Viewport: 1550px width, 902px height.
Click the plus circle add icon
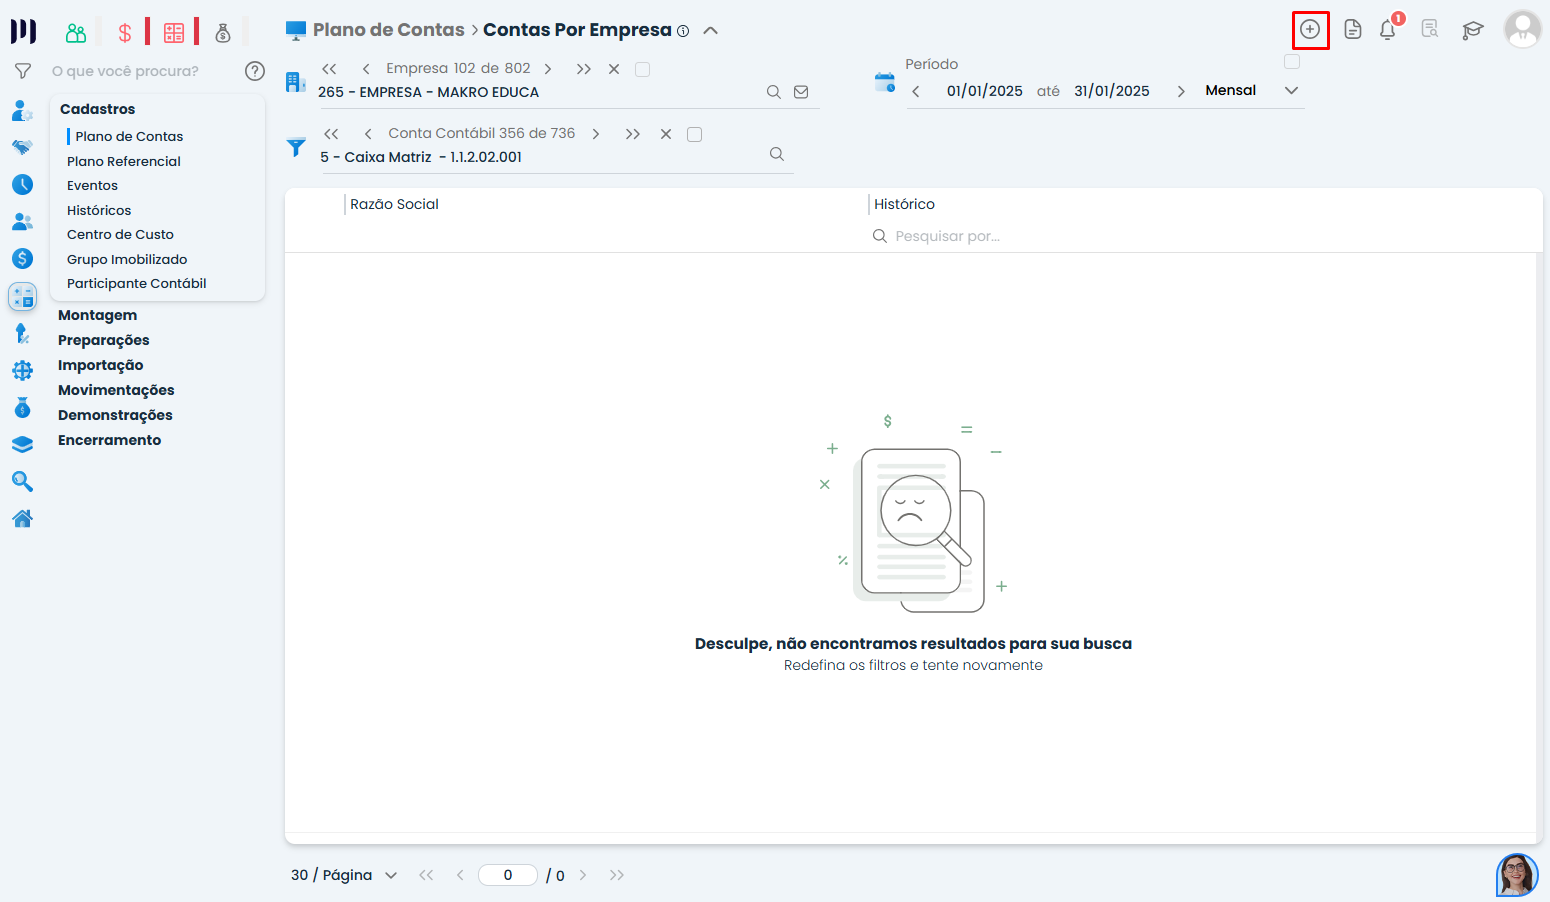(1310, 30)
